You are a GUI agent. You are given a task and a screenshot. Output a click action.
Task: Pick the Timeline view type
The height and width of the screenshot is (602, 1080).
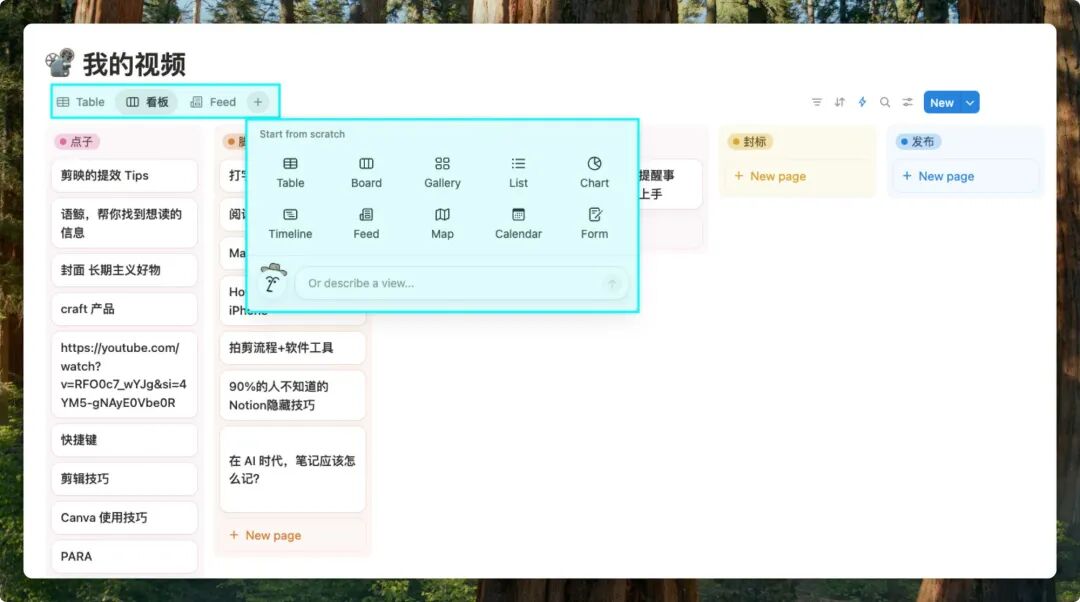(290, 223)
